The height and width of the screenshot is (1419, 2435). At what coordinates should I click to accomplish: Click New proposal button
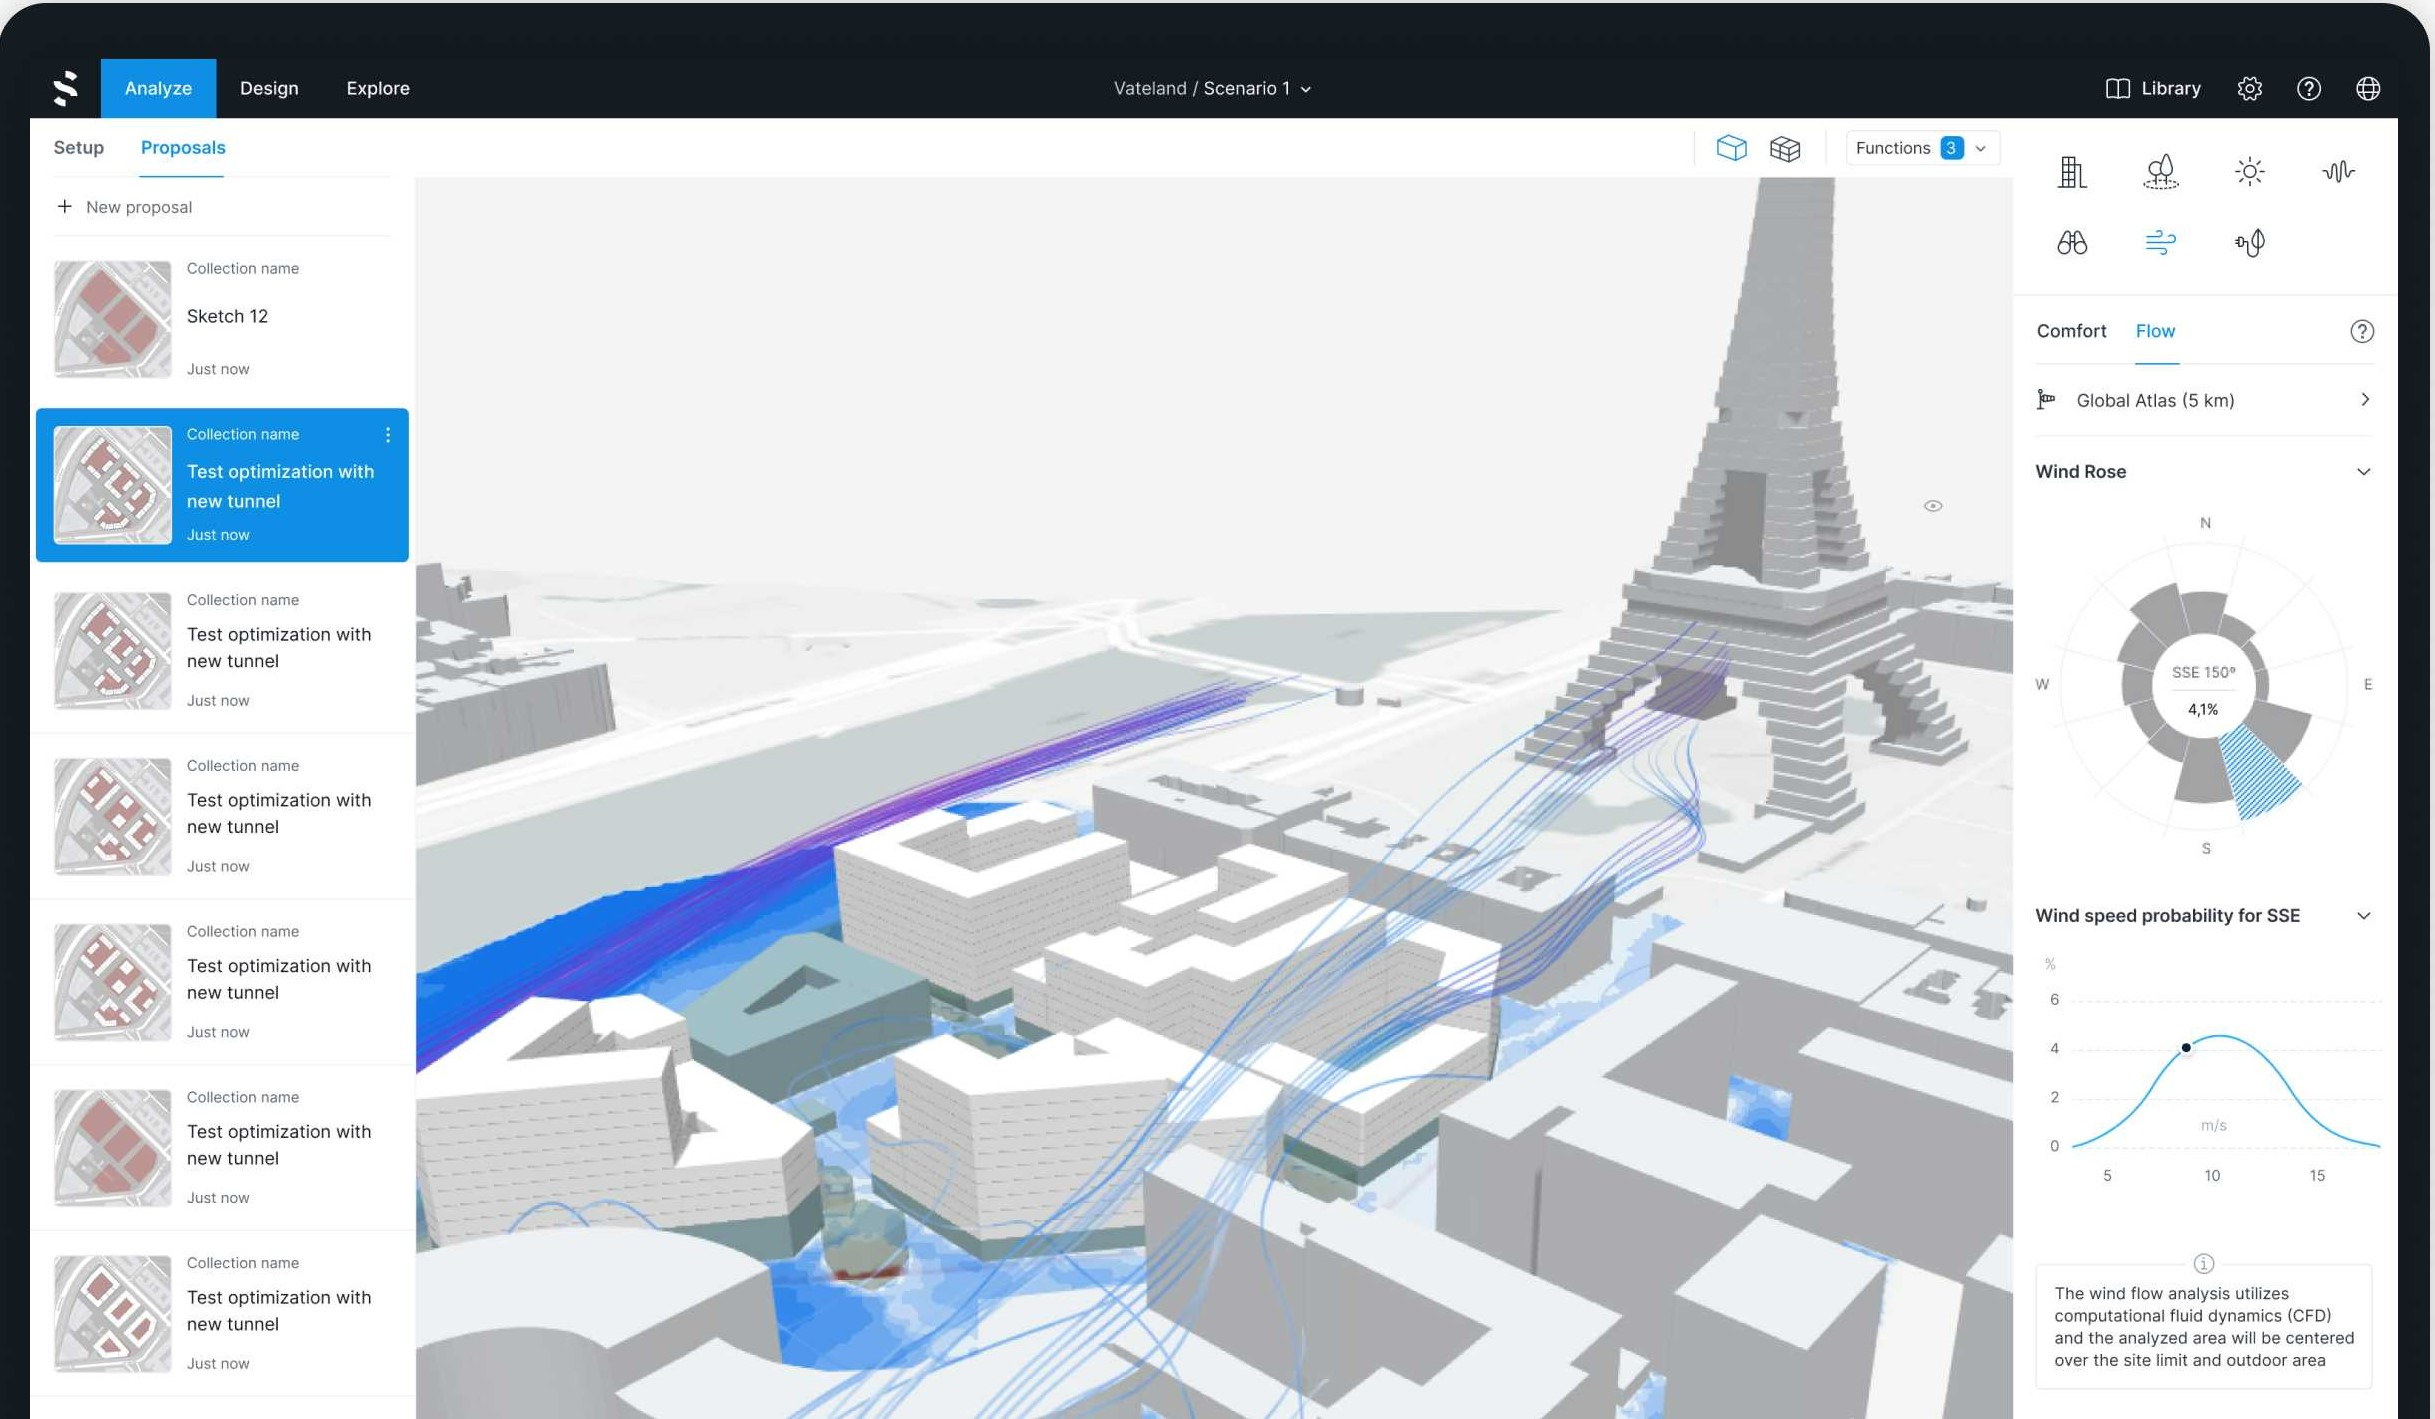click(x=125, y=207)
